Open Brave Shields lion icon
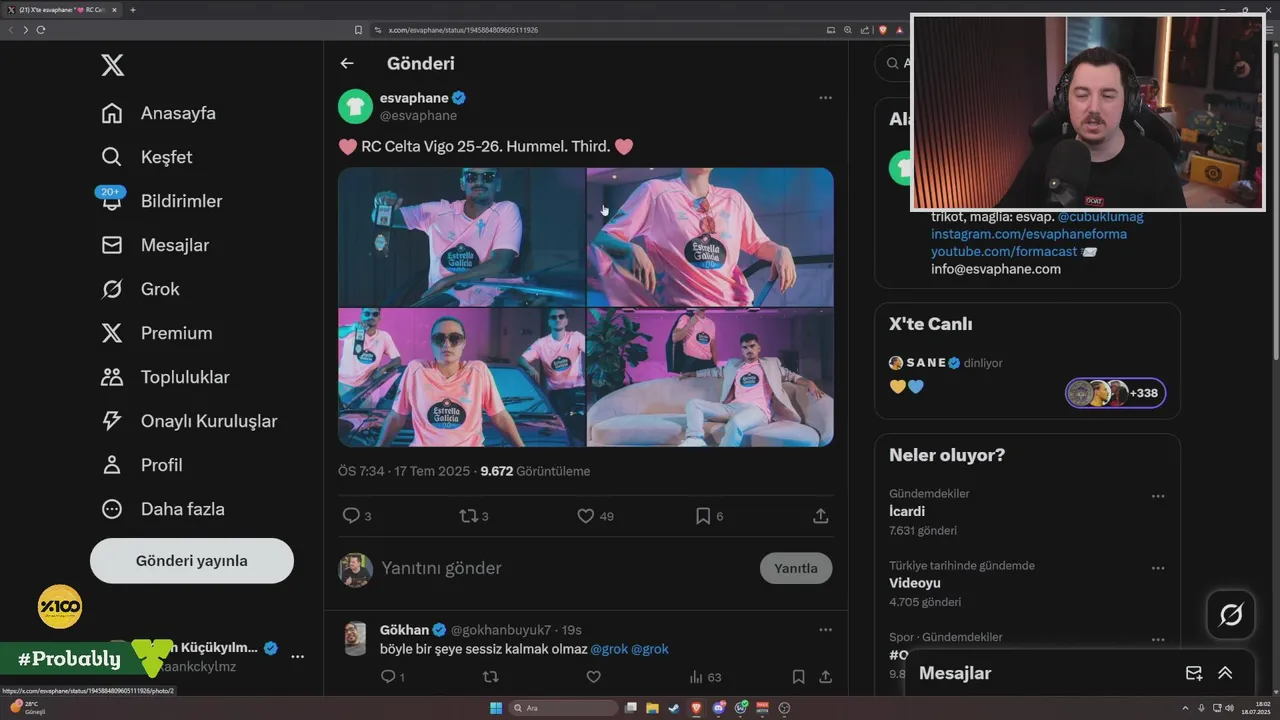The width and height of the screenshot is (1280, 720). tap(882, 30)
